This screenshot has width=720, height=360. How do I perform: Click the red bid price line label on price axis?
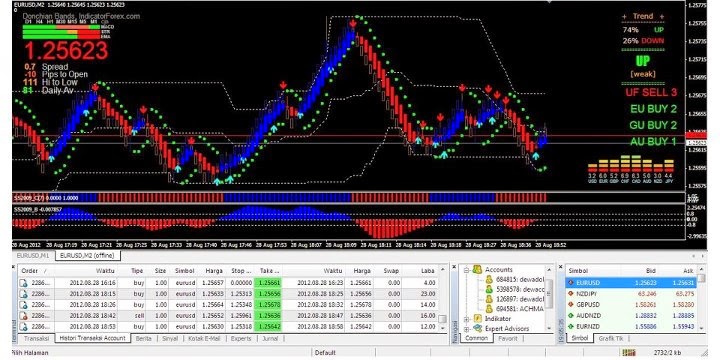coord(696,135)
